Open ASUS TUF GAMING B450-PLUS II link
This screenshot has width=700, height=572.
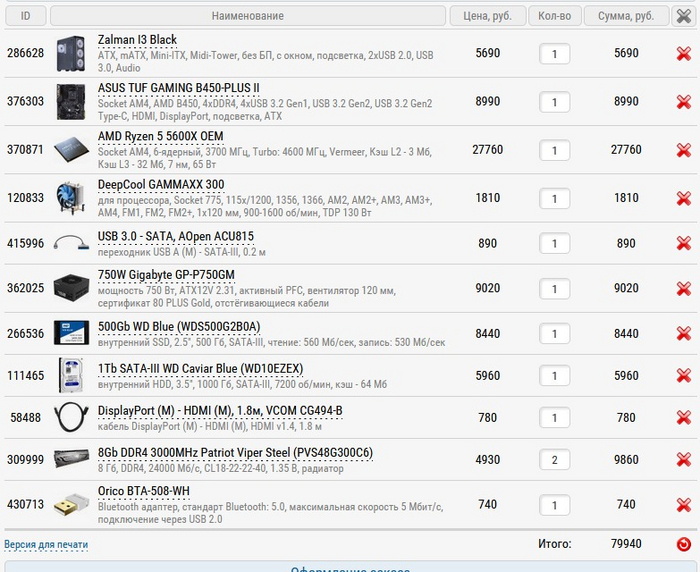coord(179,88)
